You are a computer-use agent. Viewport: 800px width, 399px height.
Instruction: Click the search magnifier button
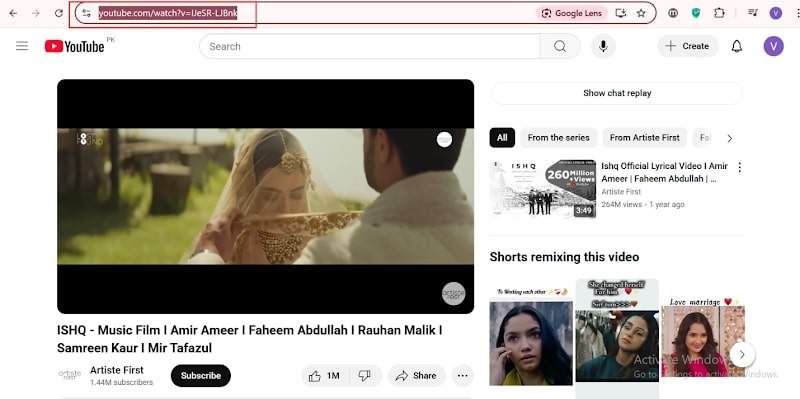coord(560,46)
